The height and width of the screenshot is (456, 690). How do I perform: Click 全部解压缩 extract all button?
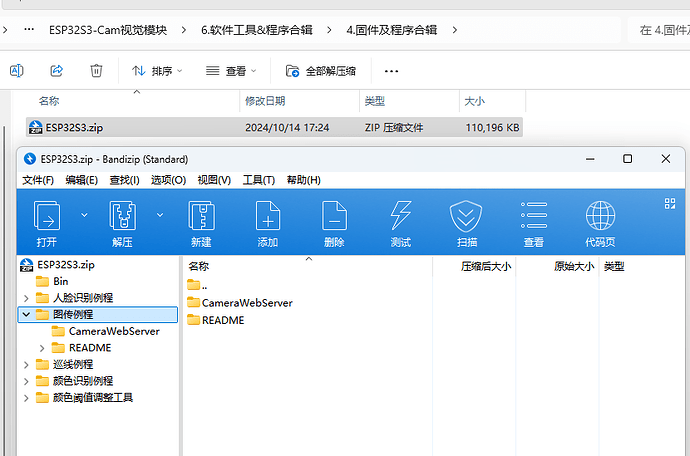[x=321, y=71]
